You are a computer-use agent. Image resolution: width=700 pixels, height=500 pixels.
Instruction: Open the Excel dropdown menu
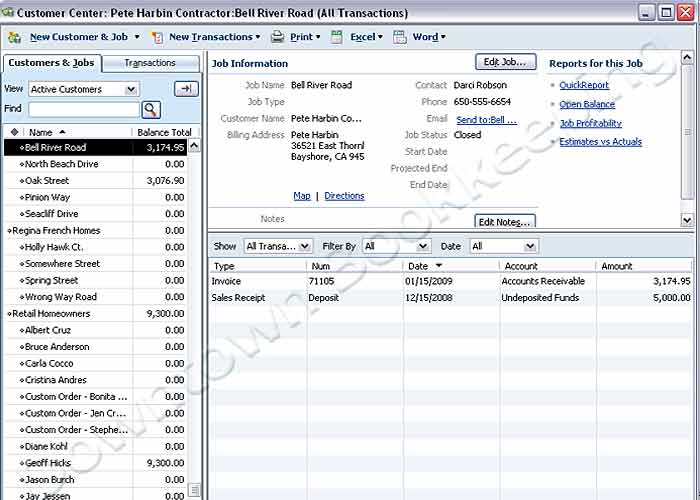pos(380,37)
